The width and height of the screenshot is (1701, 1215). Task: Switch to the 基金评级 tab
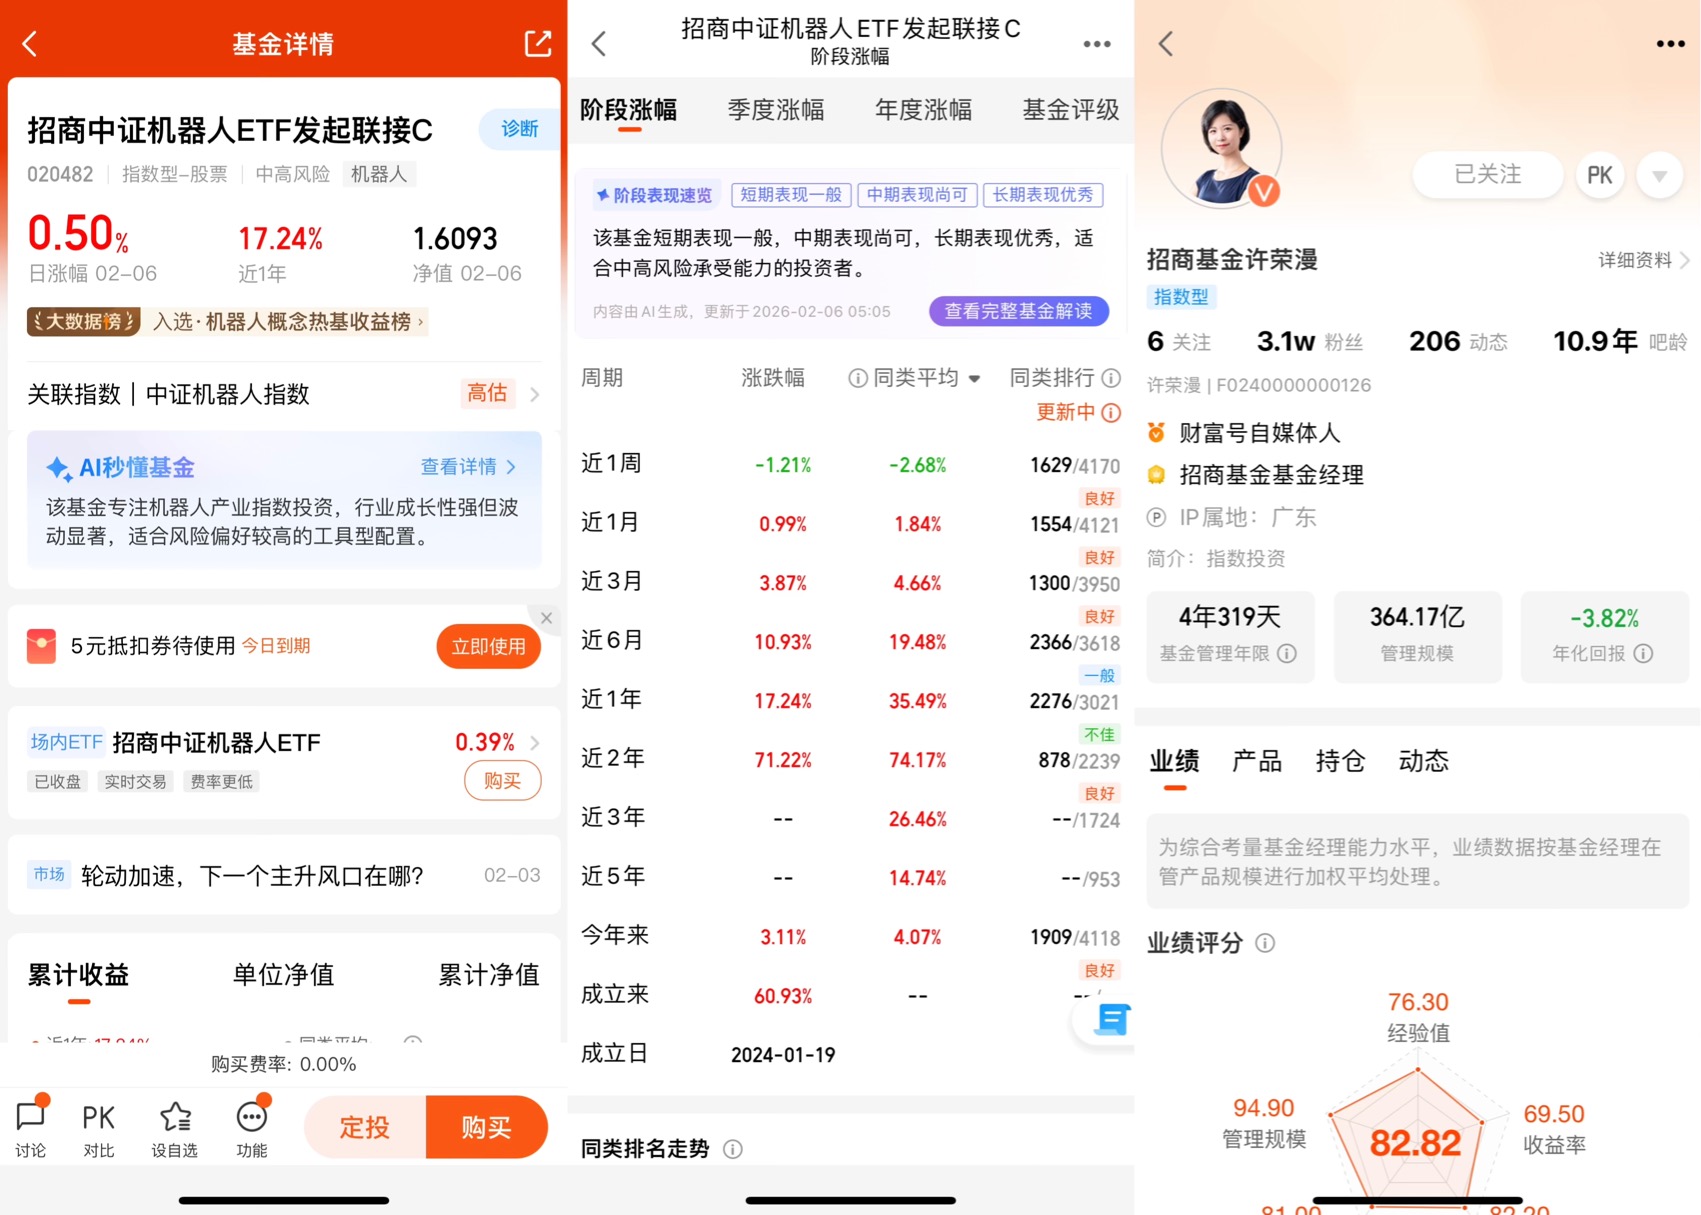coord(1070,110)
